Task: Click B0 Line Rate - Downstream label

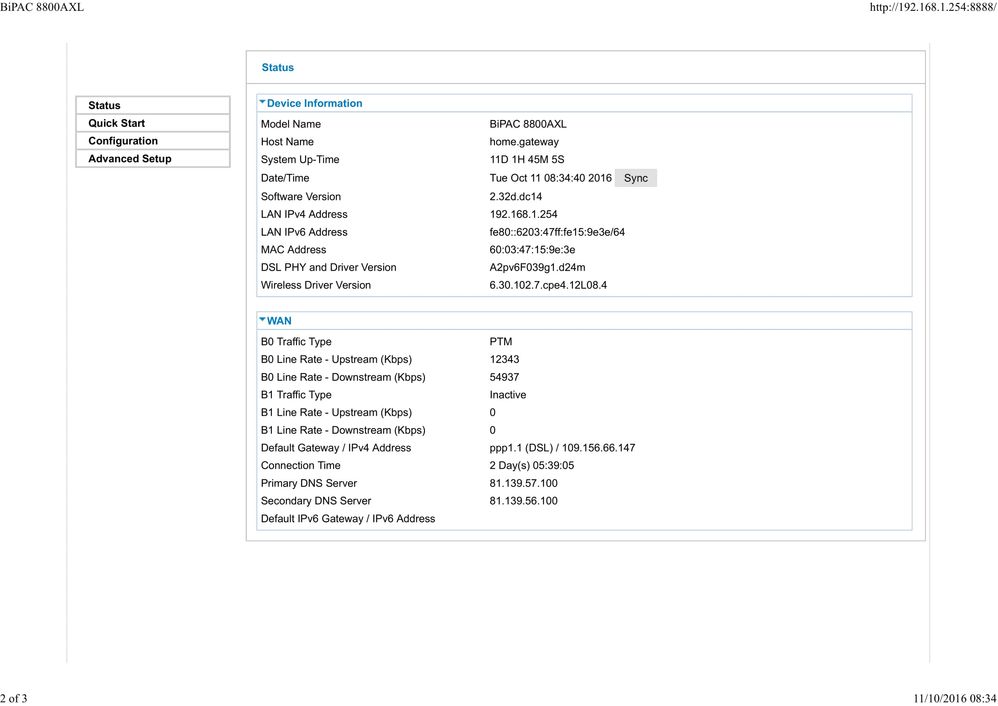Action: pyautogui.click(x=343, y=378)
